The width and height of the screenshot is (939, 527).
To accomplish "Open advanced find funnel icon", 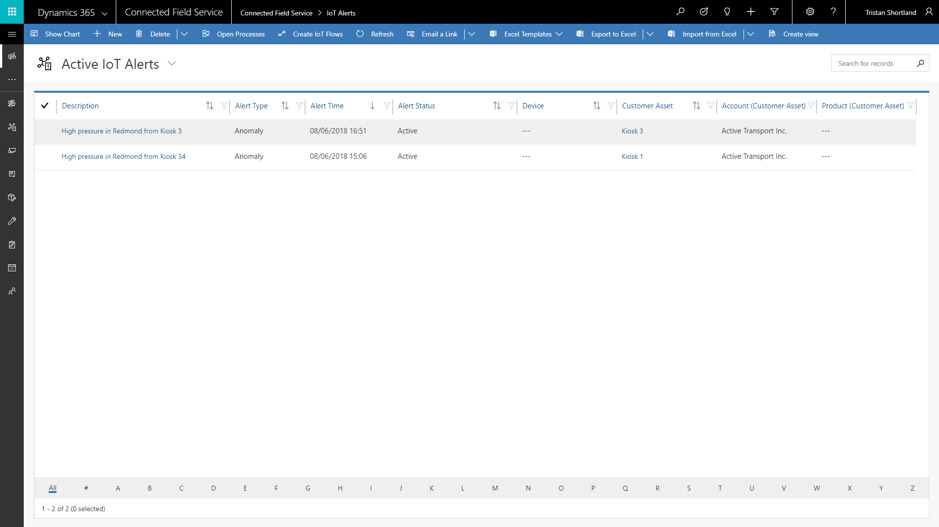I will pos(774,11).
